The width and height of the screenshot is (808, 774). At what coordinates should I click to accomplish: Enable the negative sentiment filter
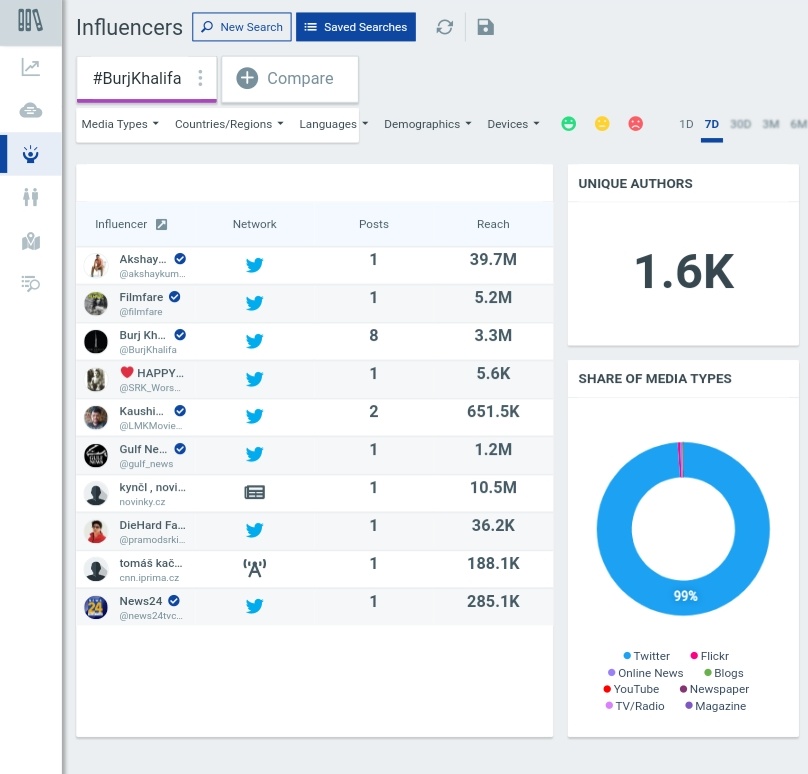[x=635, y=123]
